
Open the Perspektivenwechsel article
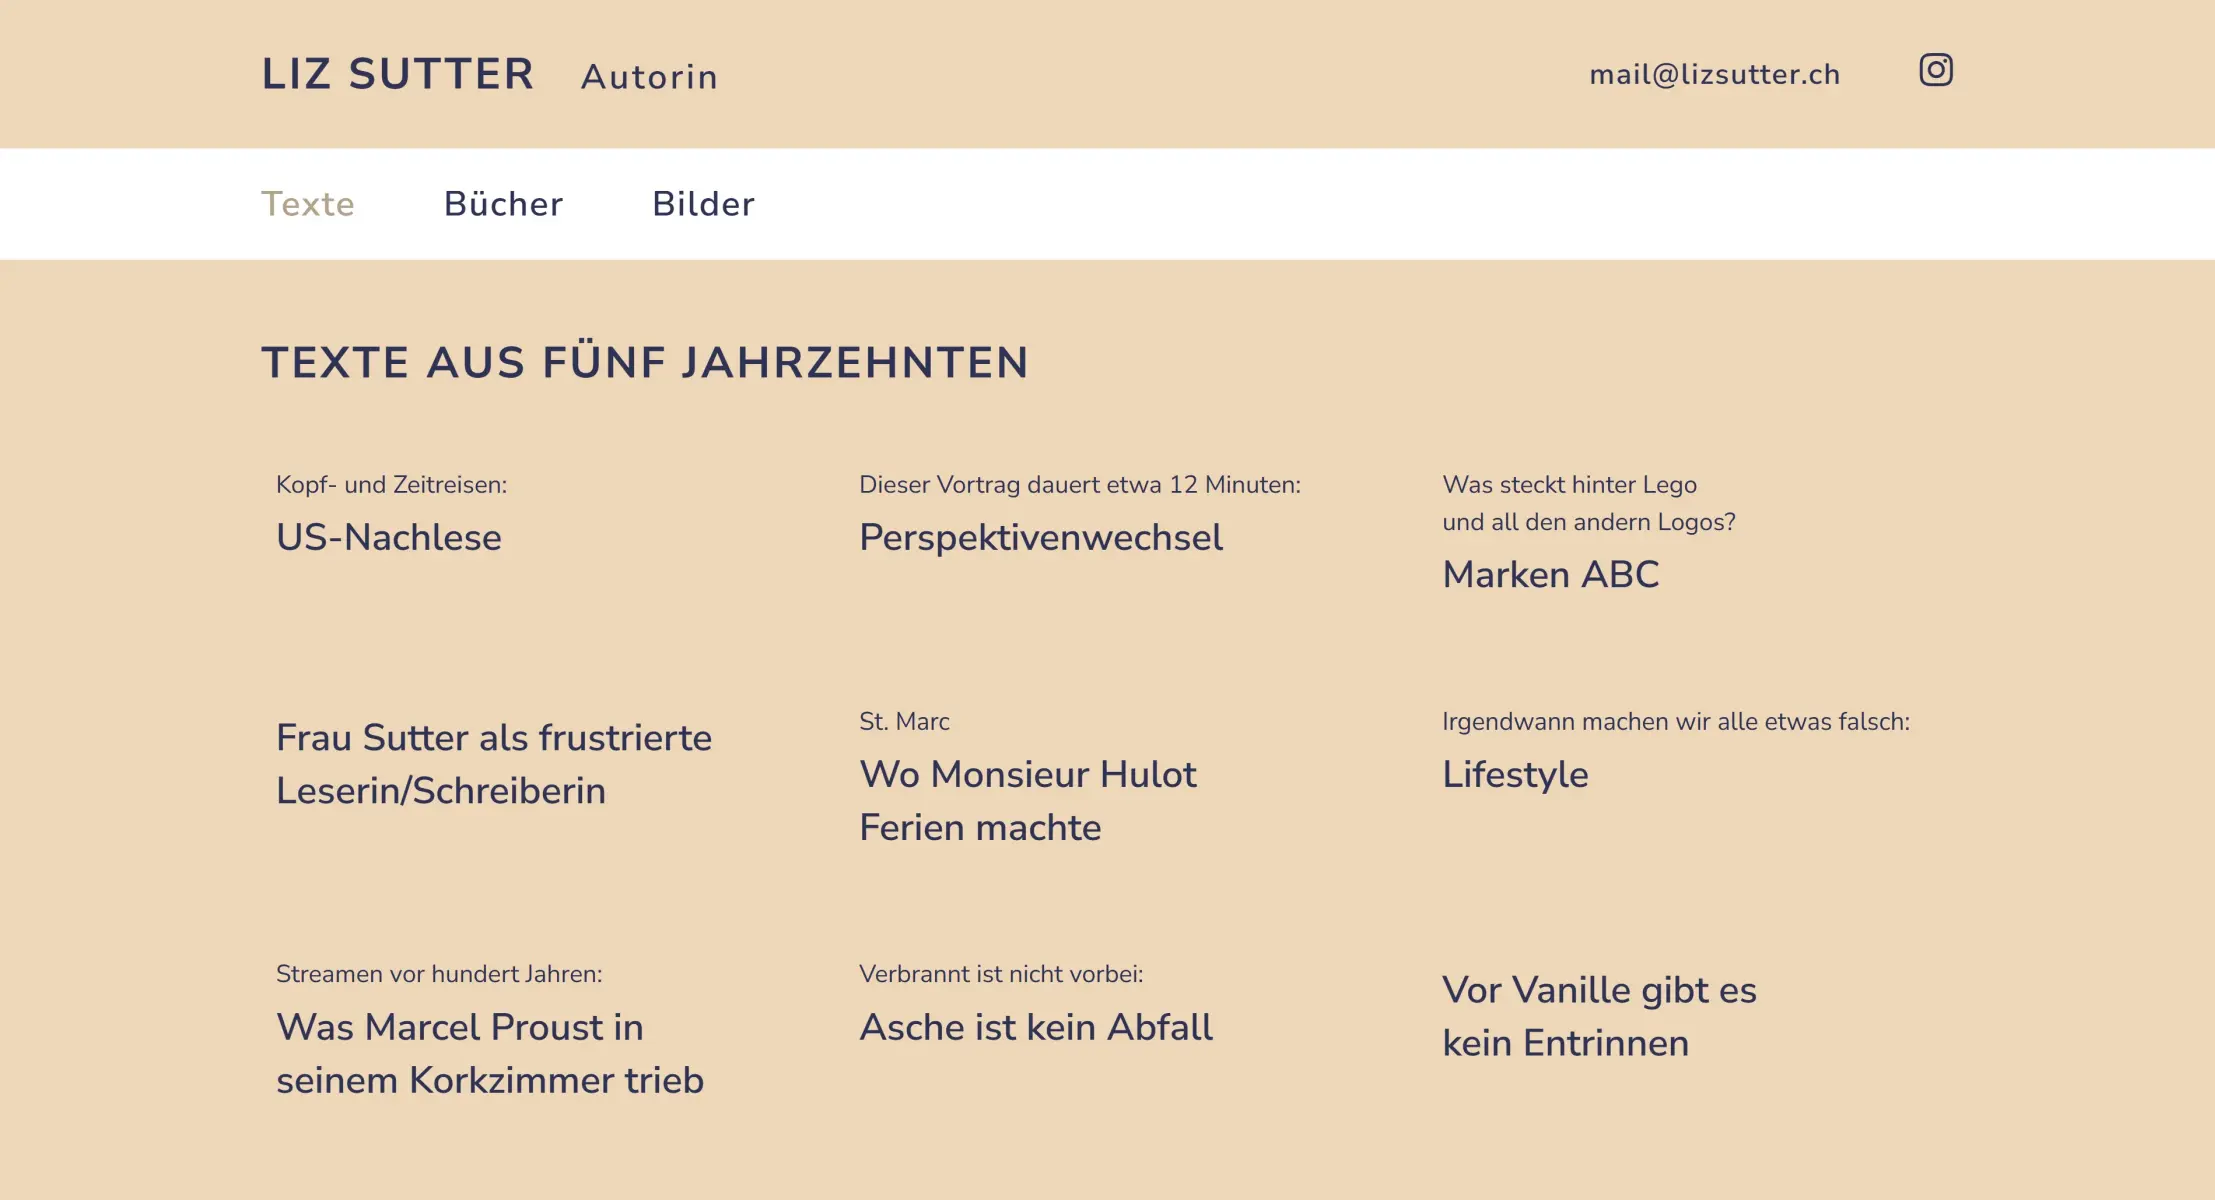pyautogui.click(x=1040, y=537)
